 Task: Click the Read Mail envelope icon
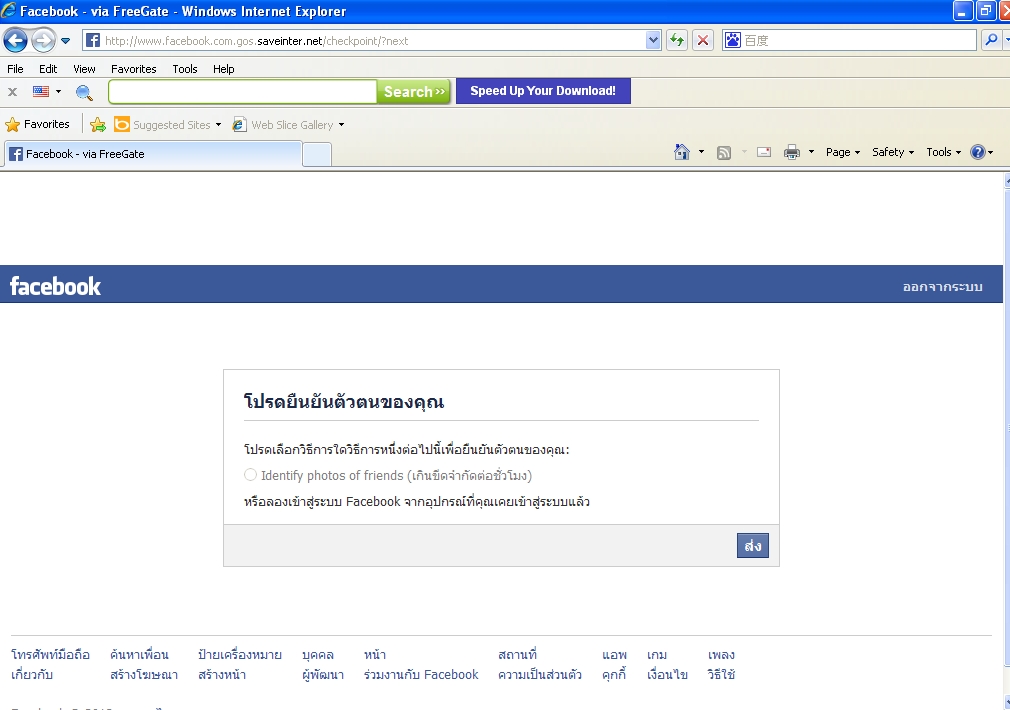coord(764,152)
